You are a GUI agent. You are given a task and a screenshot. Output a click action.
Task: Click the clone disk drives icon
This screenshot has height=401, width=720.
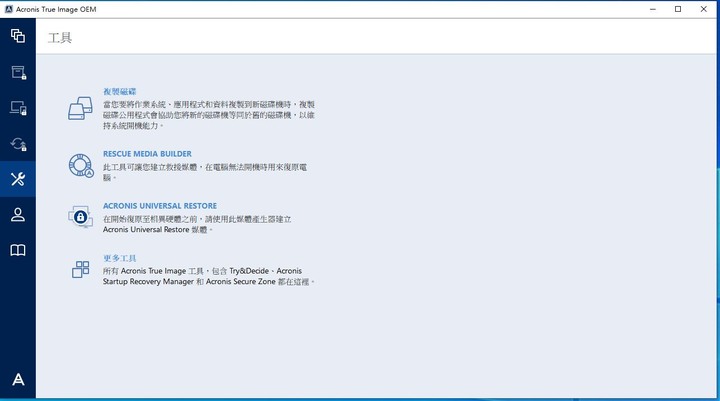80,108
